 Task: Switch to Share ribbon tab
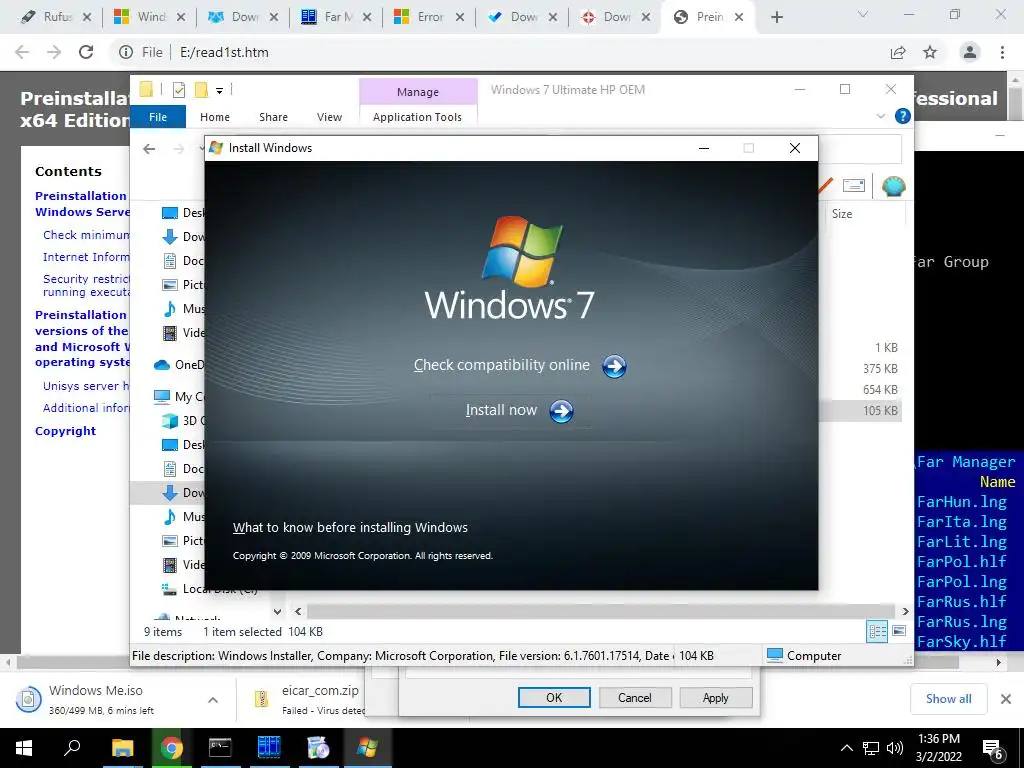(x=273, y=117)
